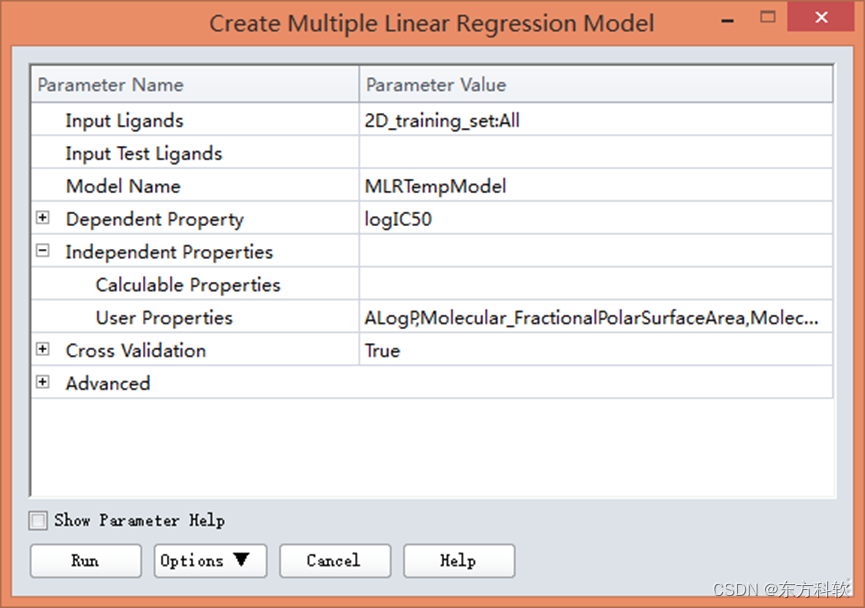
Task: Select the logIC50 value cell
Action: click(x=596, y=218)
